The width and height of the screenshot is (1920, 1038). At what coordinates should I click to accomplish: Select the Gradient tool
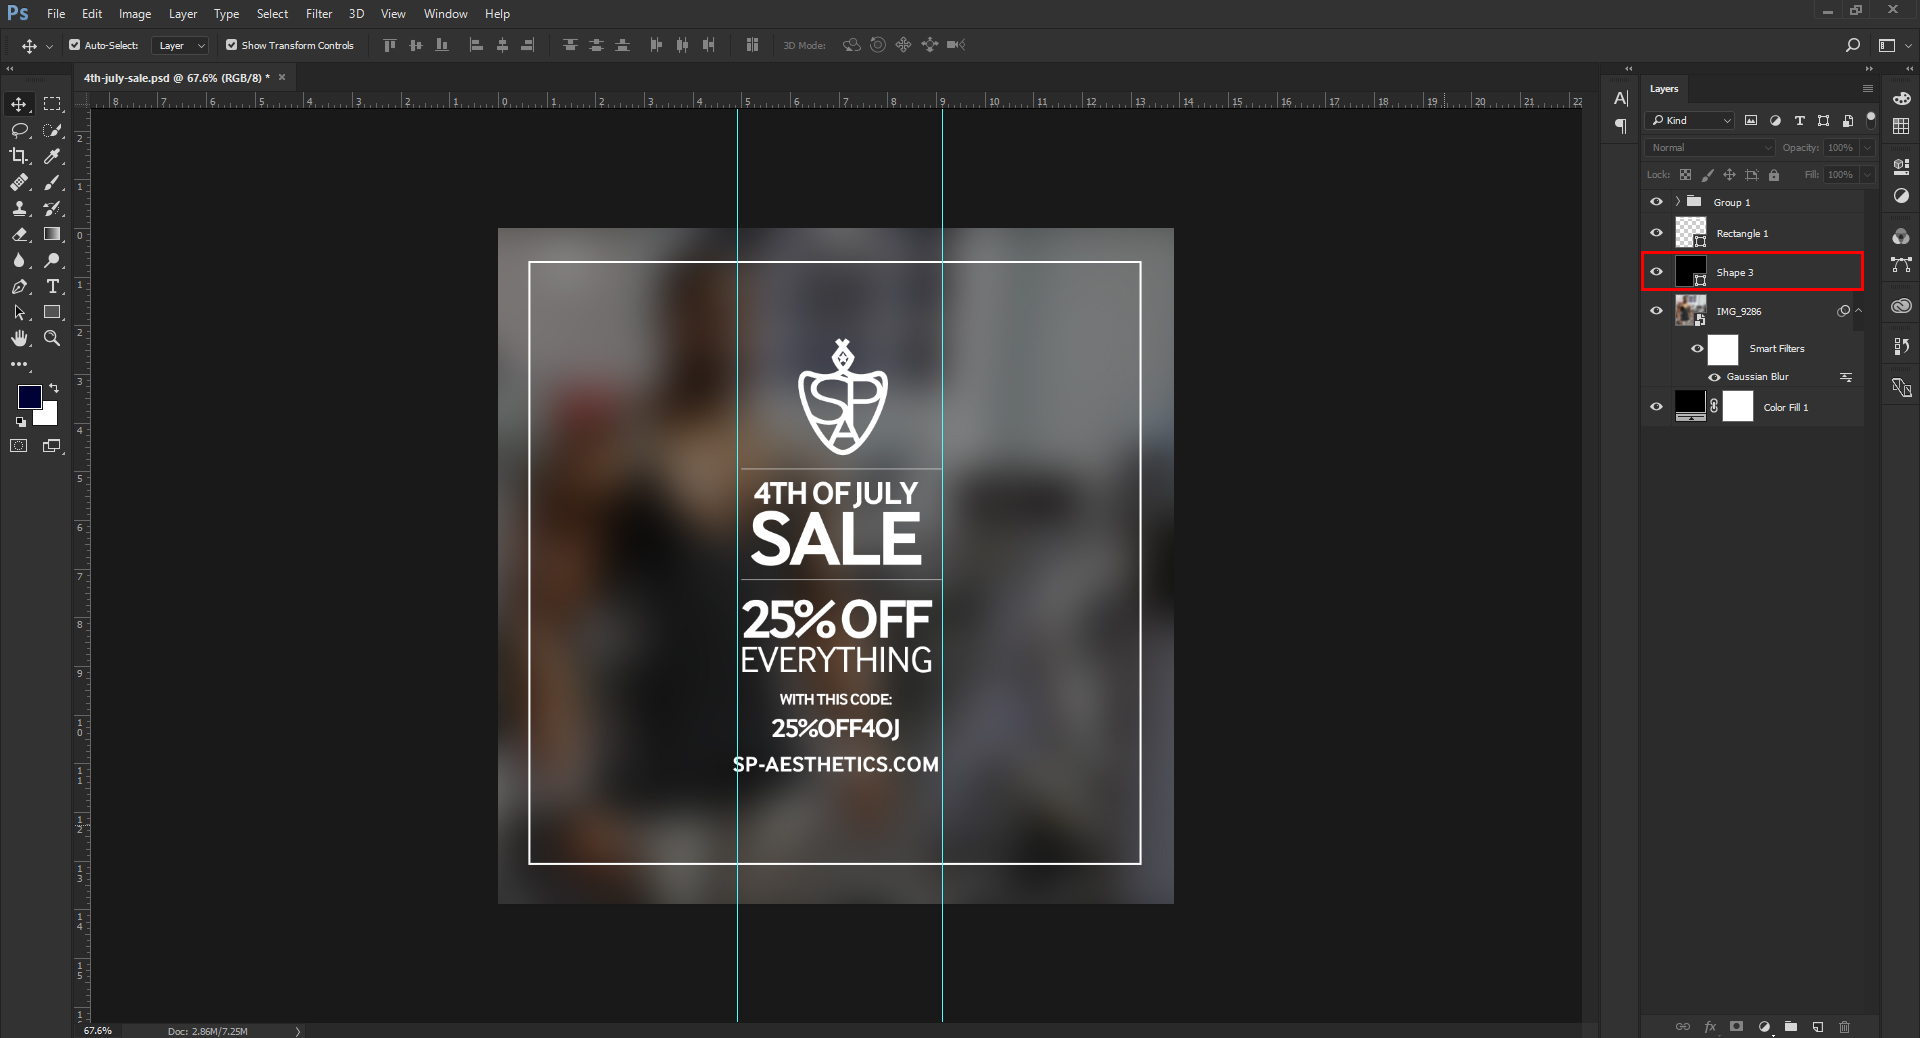52,234
